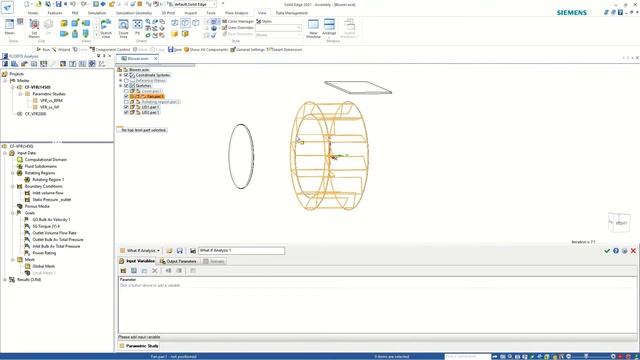Click the add simulation parameter icon
640x360 pixels.
pos(123,271)
